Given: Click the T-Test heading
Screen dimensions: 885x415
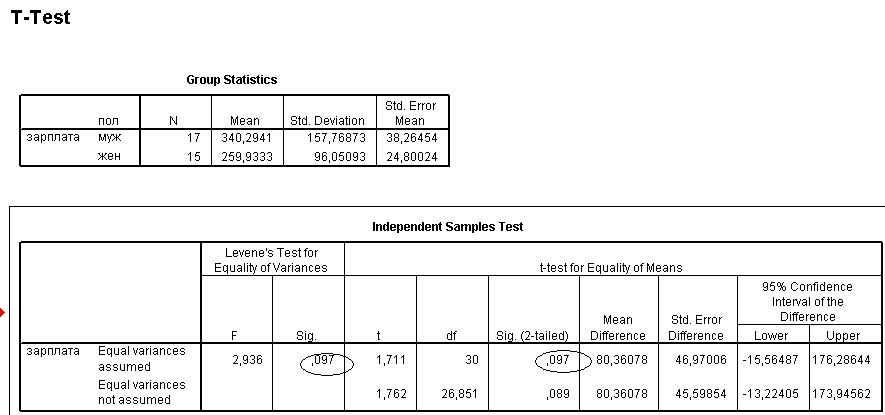Looking at the screenshot, I should click(x=40, y=18).
